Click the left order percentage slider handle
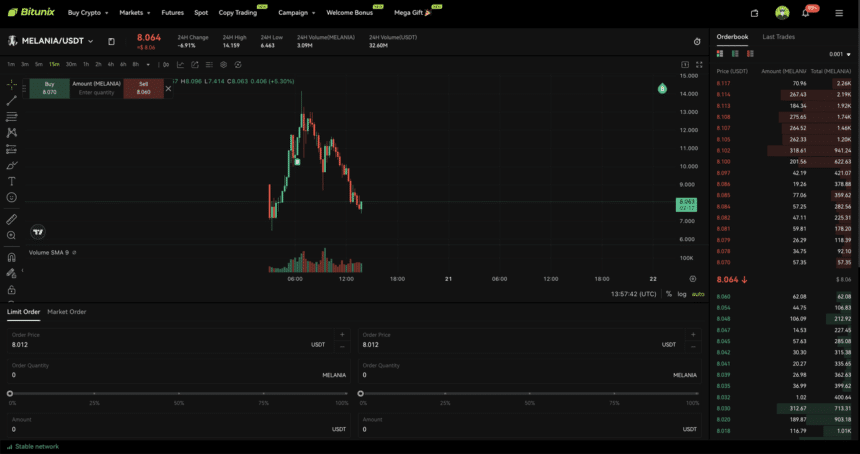 click(x=10, y=394)
